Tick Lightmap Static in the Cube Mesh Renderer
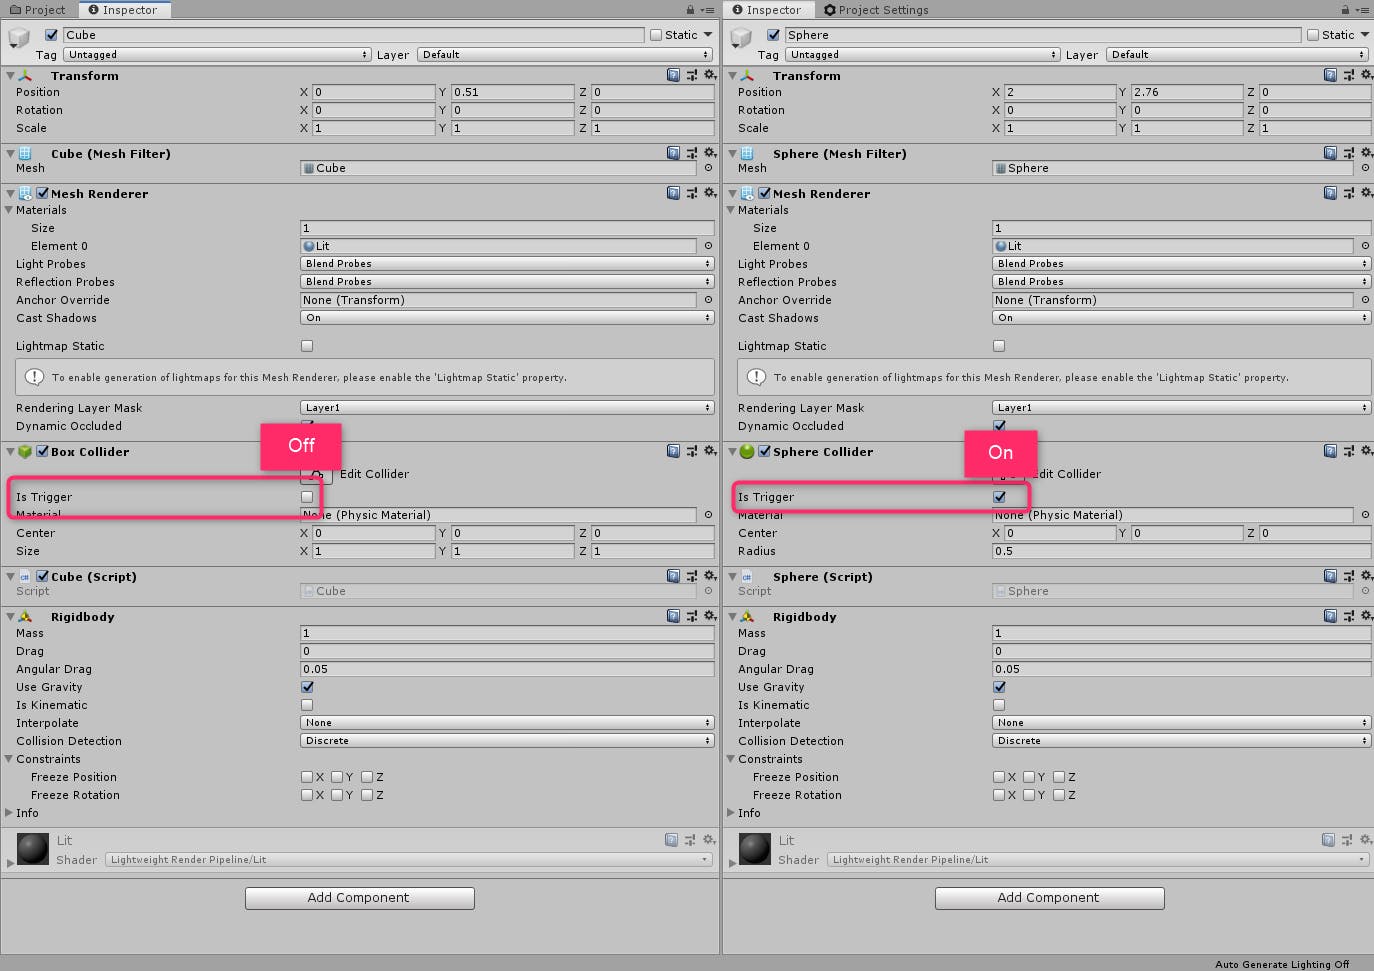Screen dimensions: 1374x971 pyautogui.click(x=307, y=346)
